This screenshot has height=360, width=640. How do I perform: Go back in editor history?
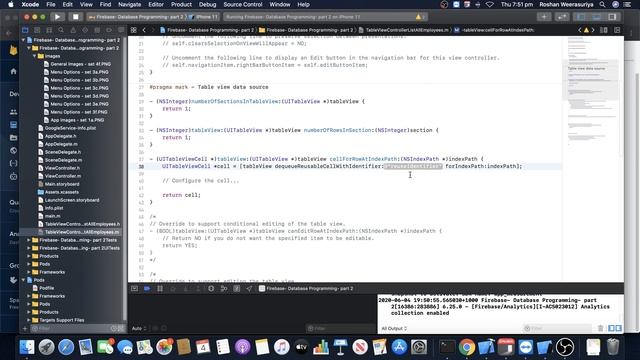pyautogui.click(x=144, y=30)
